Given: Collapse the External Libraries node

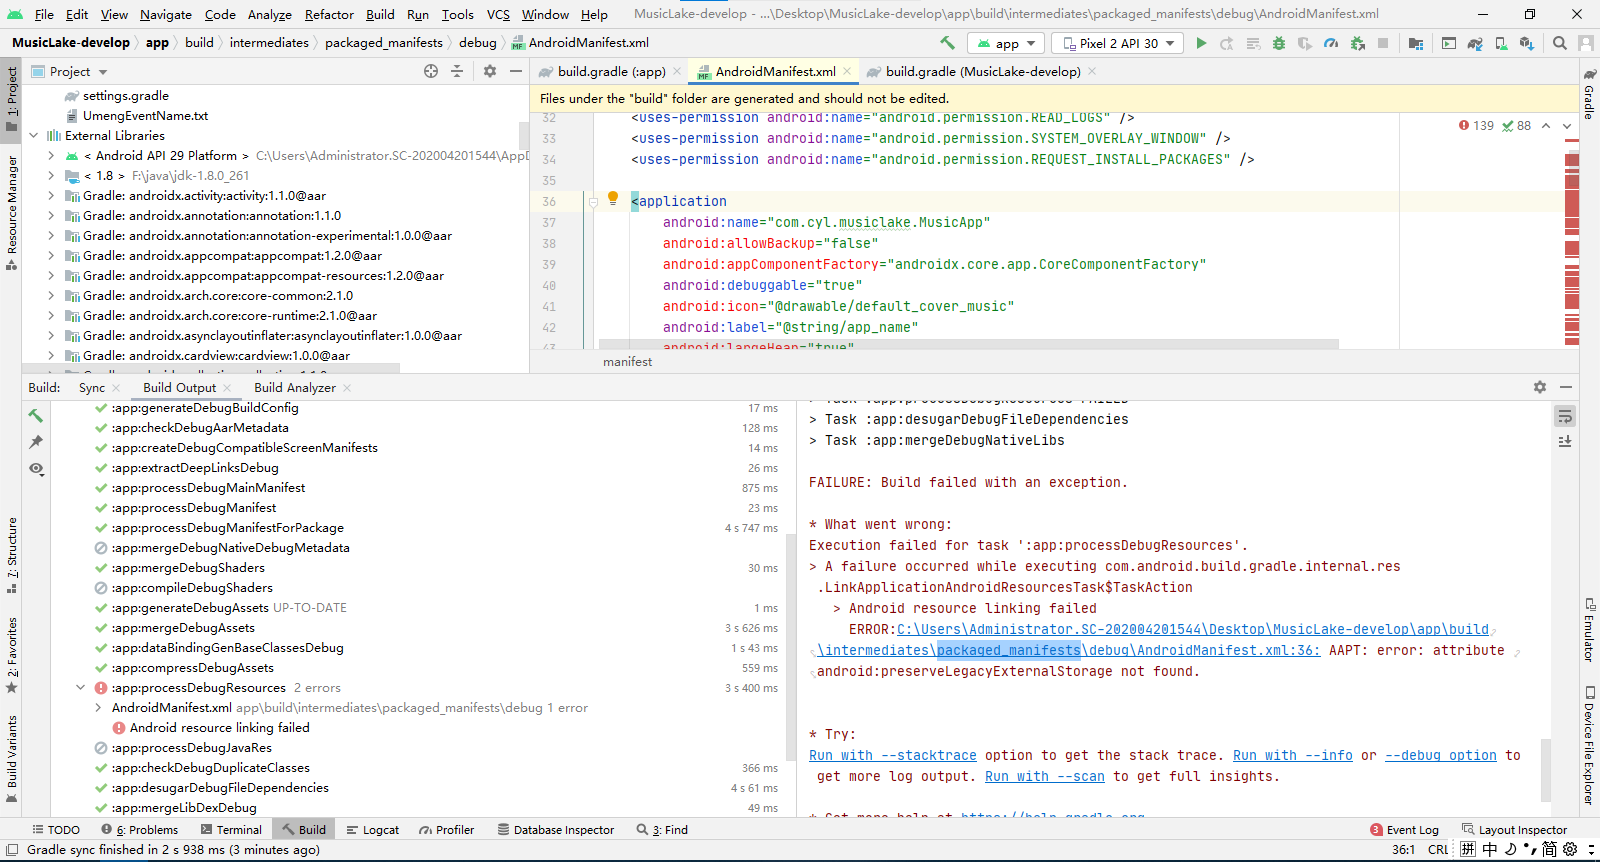Looking at the screenshot, I should (34, 136).
